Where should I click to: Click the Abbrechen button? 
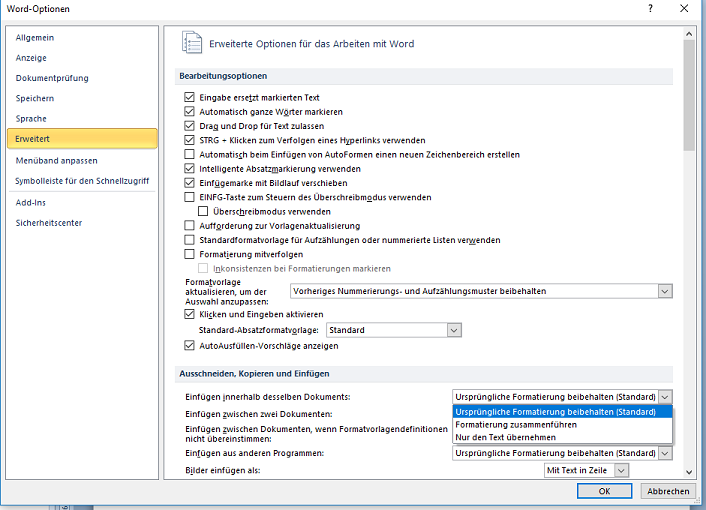668,491
